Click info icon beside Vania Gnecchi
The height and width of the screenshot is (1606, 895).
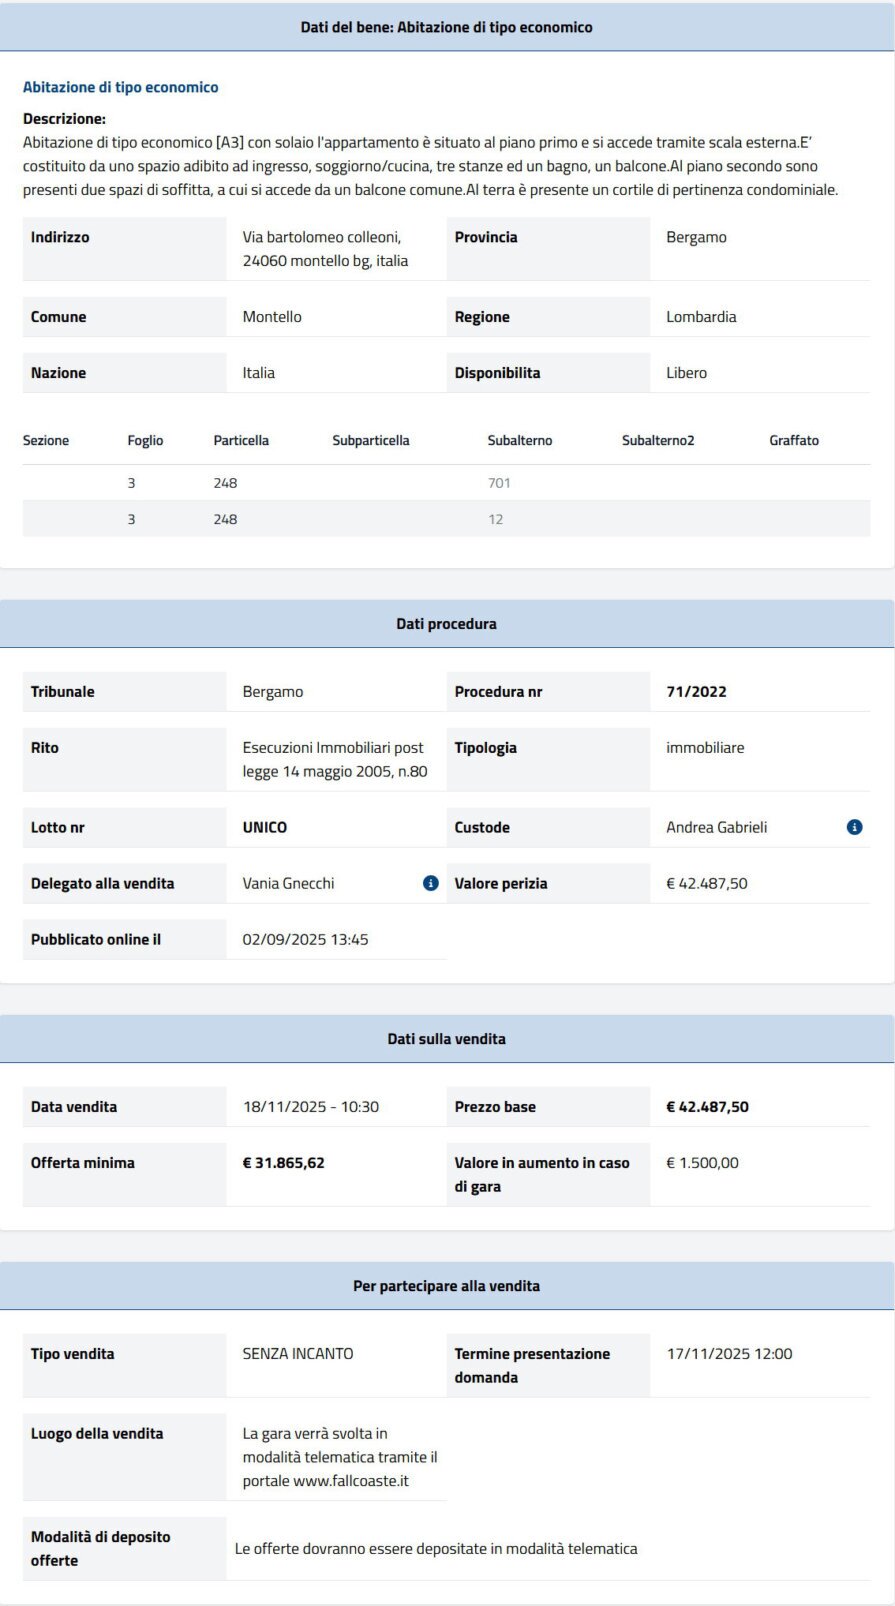click(430, 883)
